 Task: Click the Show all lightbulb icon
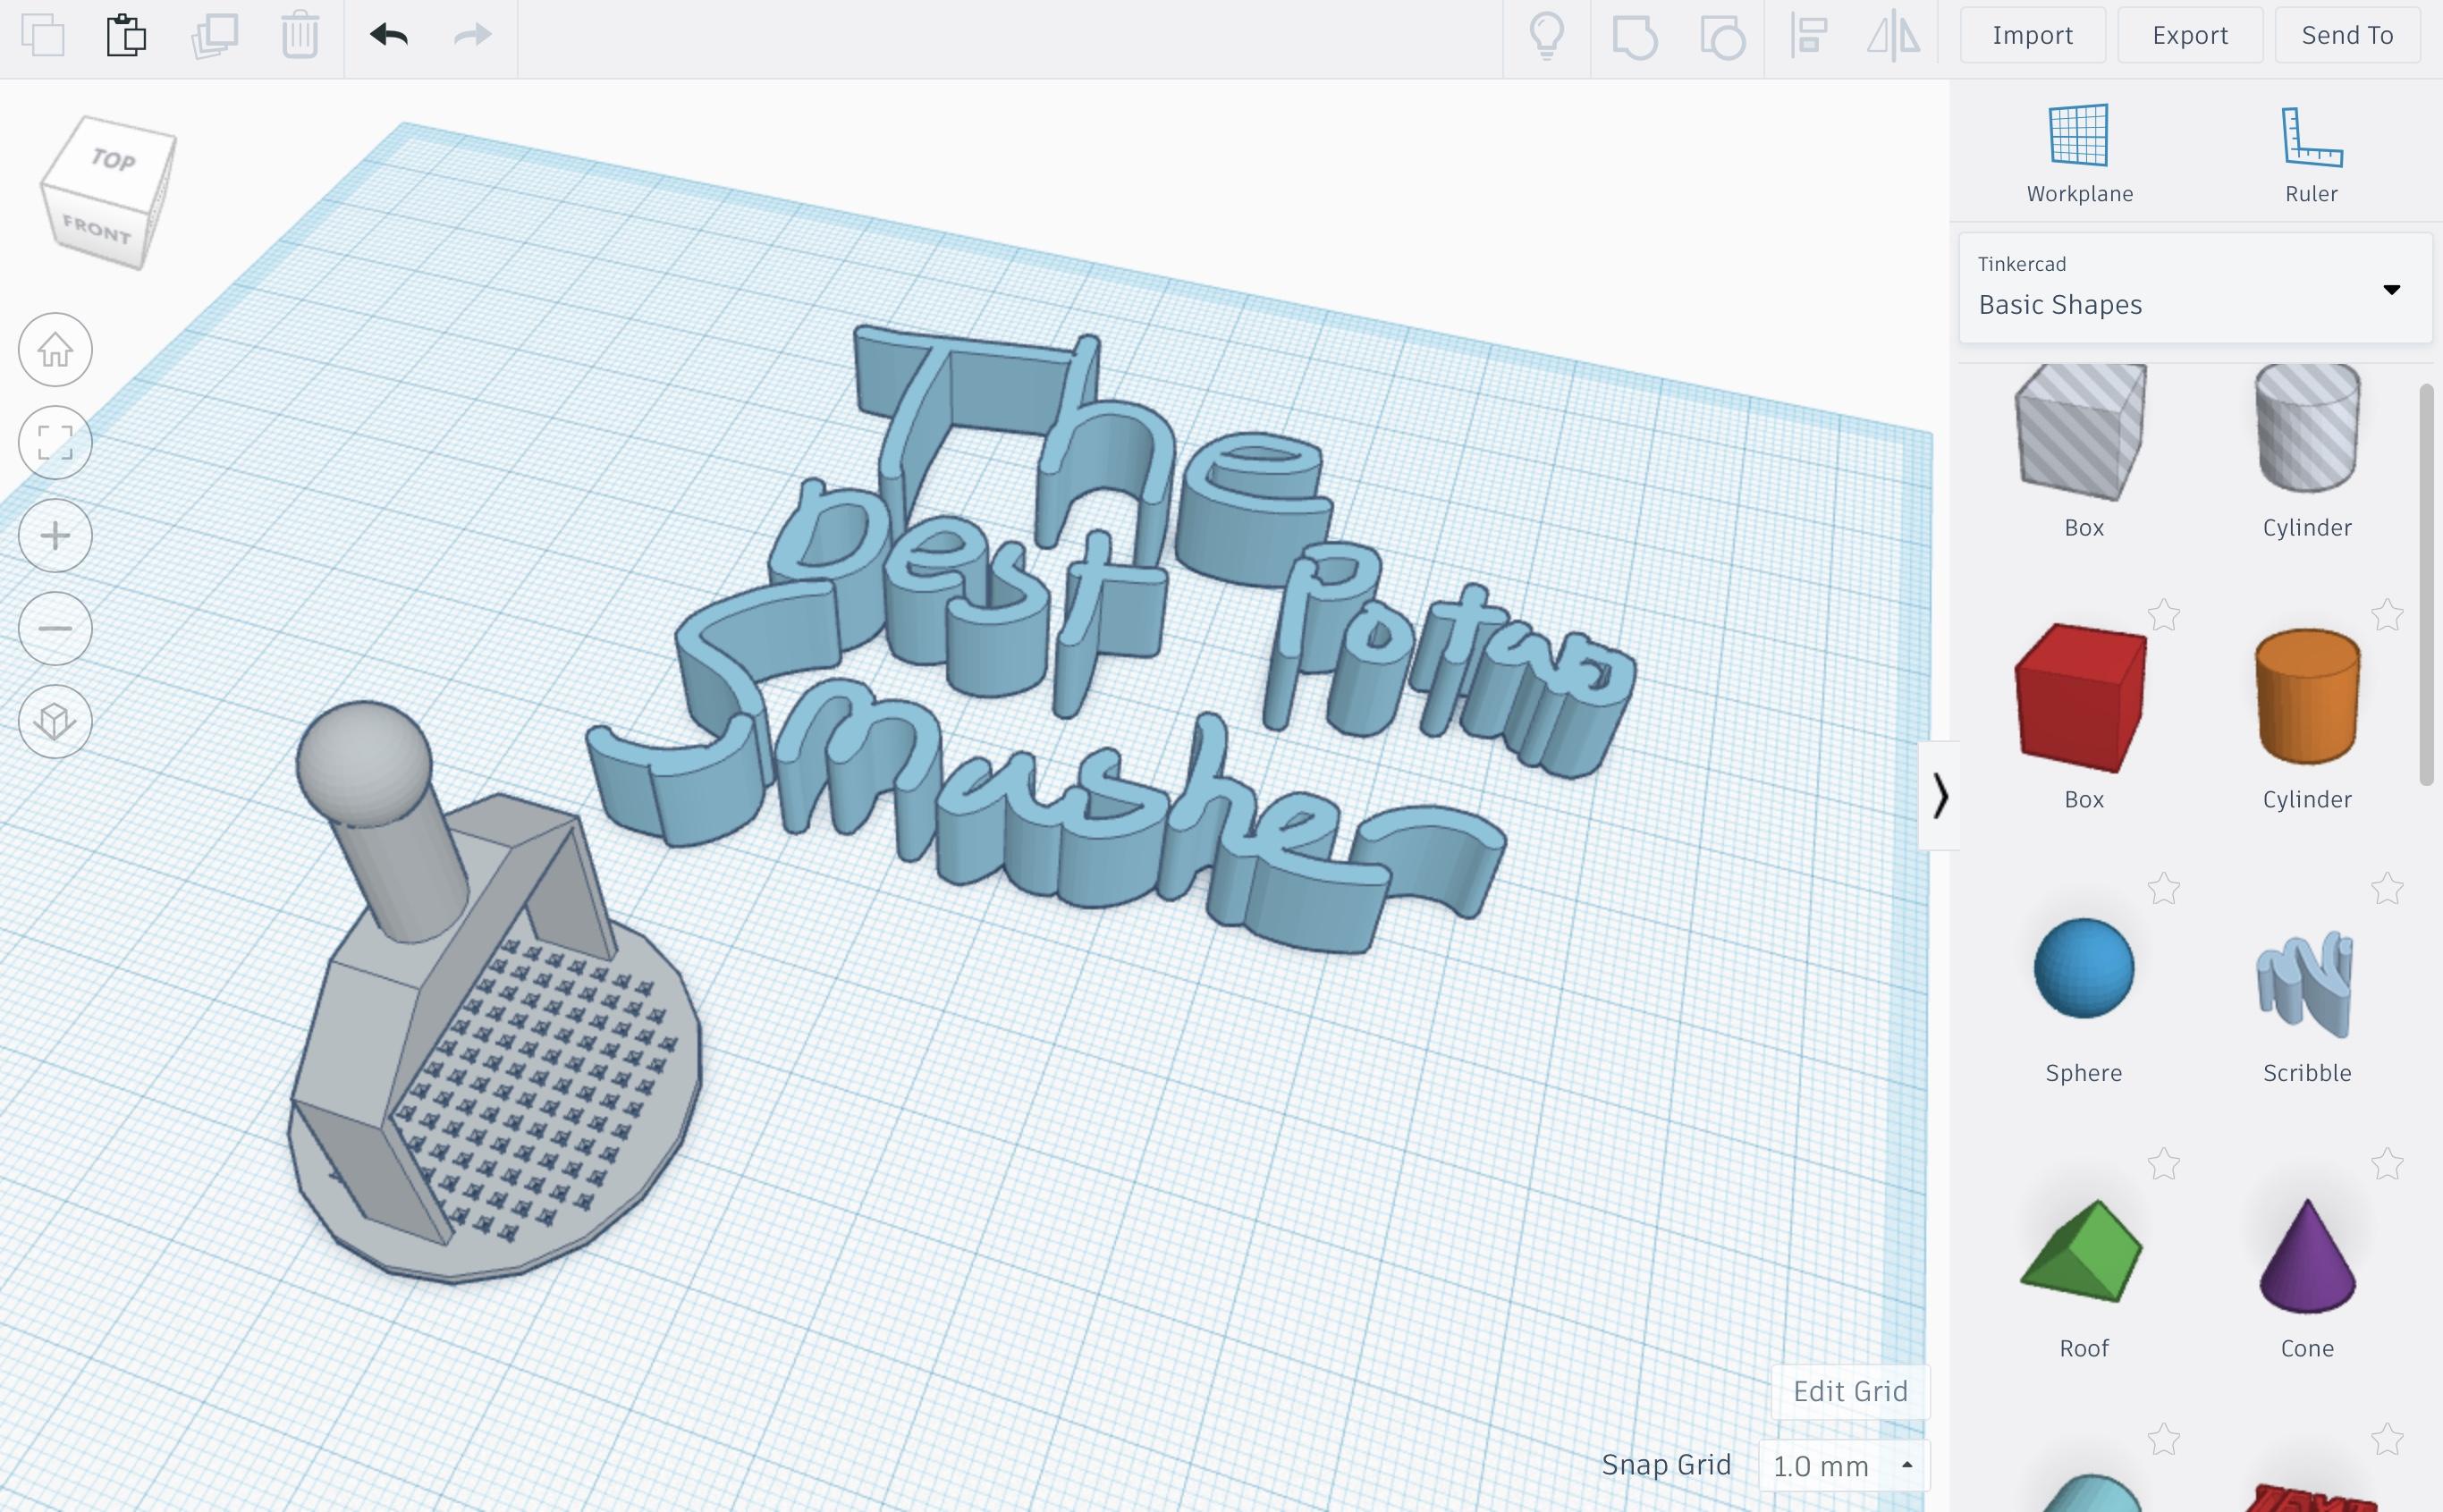pyautogui.click(x=1546, y=35)
